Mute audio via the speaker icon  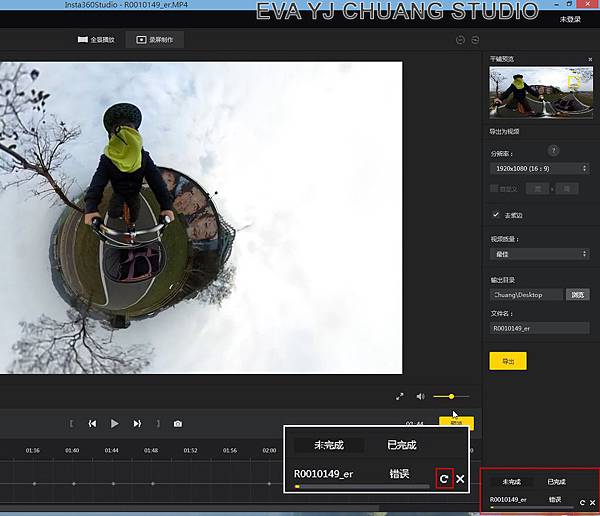(x=420, y=397)
